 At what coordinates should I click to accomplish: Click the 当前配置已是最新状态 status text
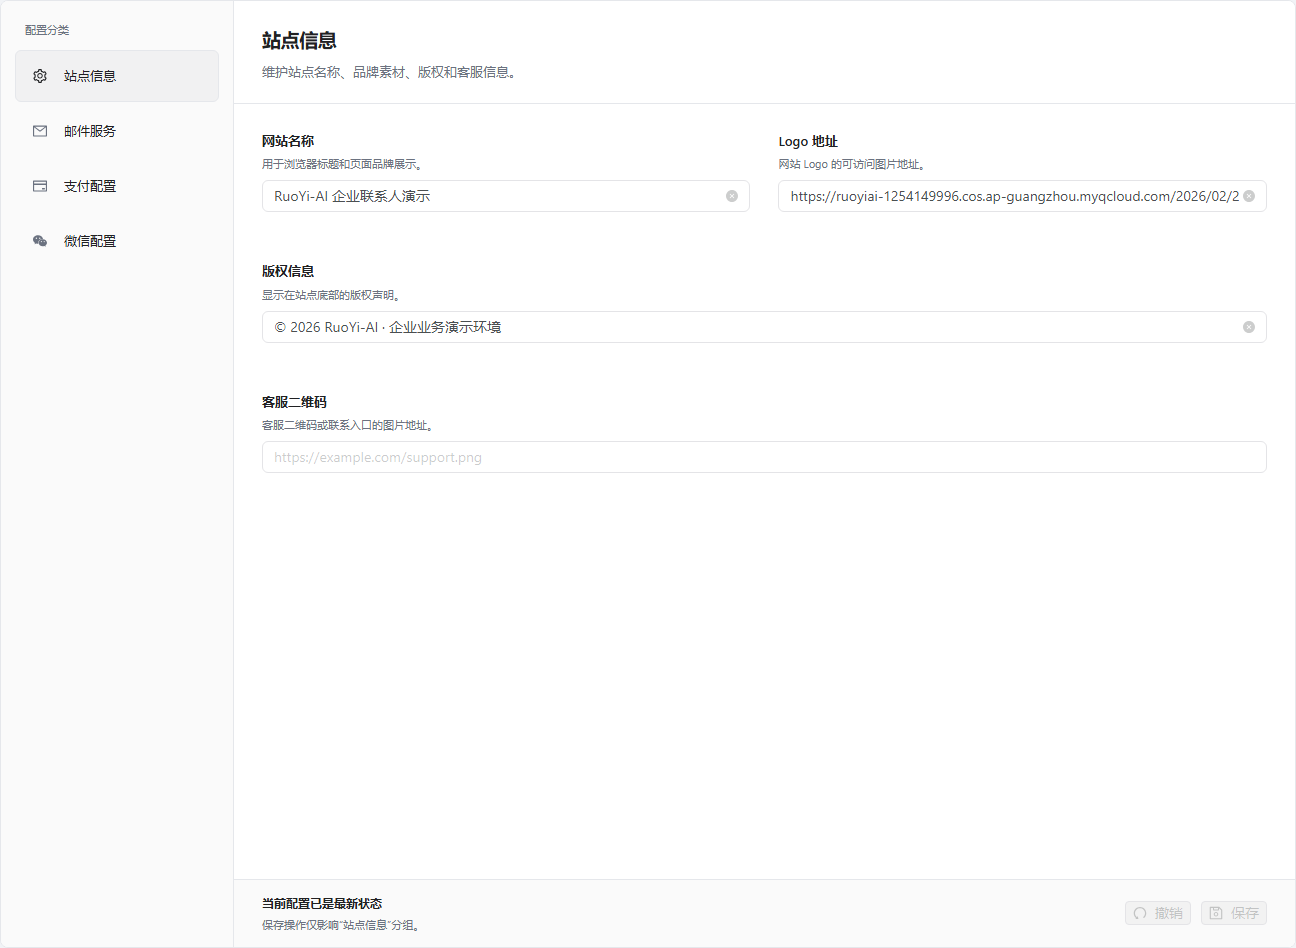click(322, 904)
